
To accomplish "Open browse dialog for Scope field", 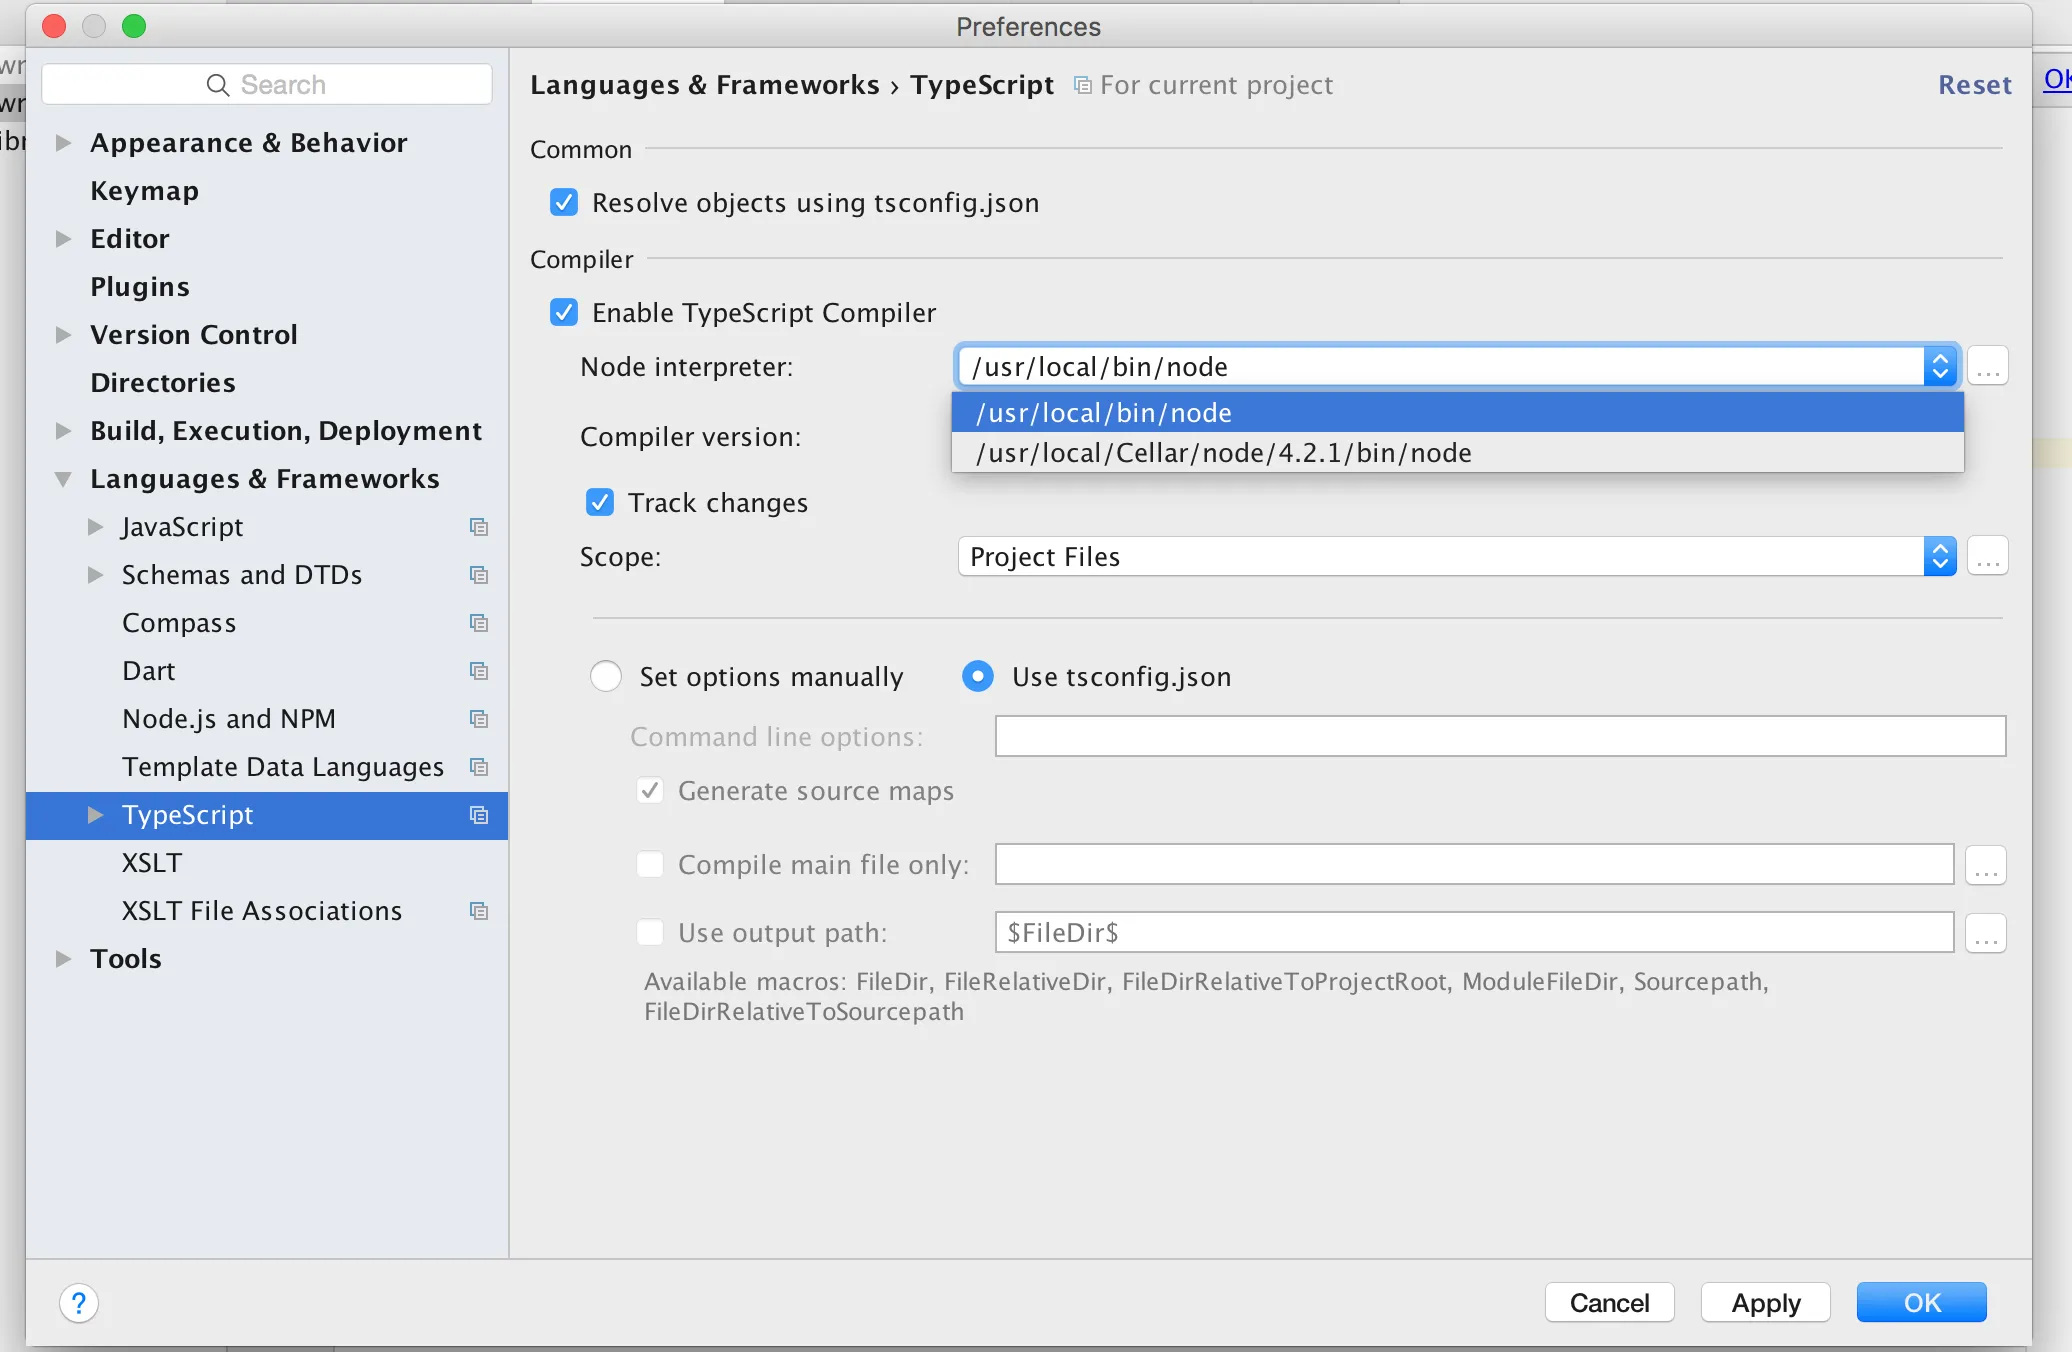I will pyautogui.click(x=1987, y=557).
